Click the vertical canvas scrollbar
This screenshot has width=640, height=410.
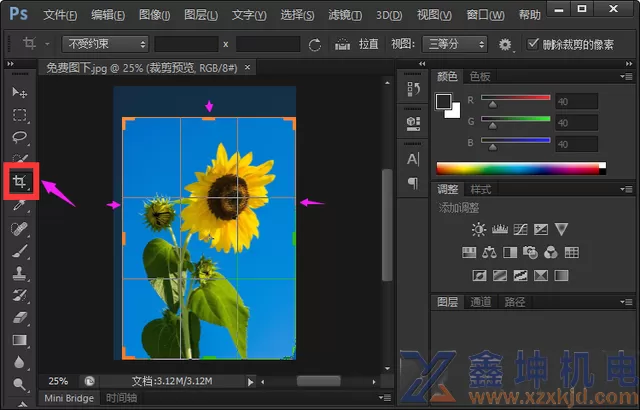[x=387, y=226]
